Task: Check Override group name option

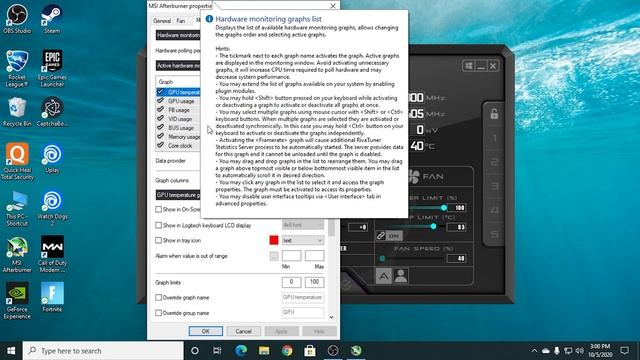Action: click(158, 313)
